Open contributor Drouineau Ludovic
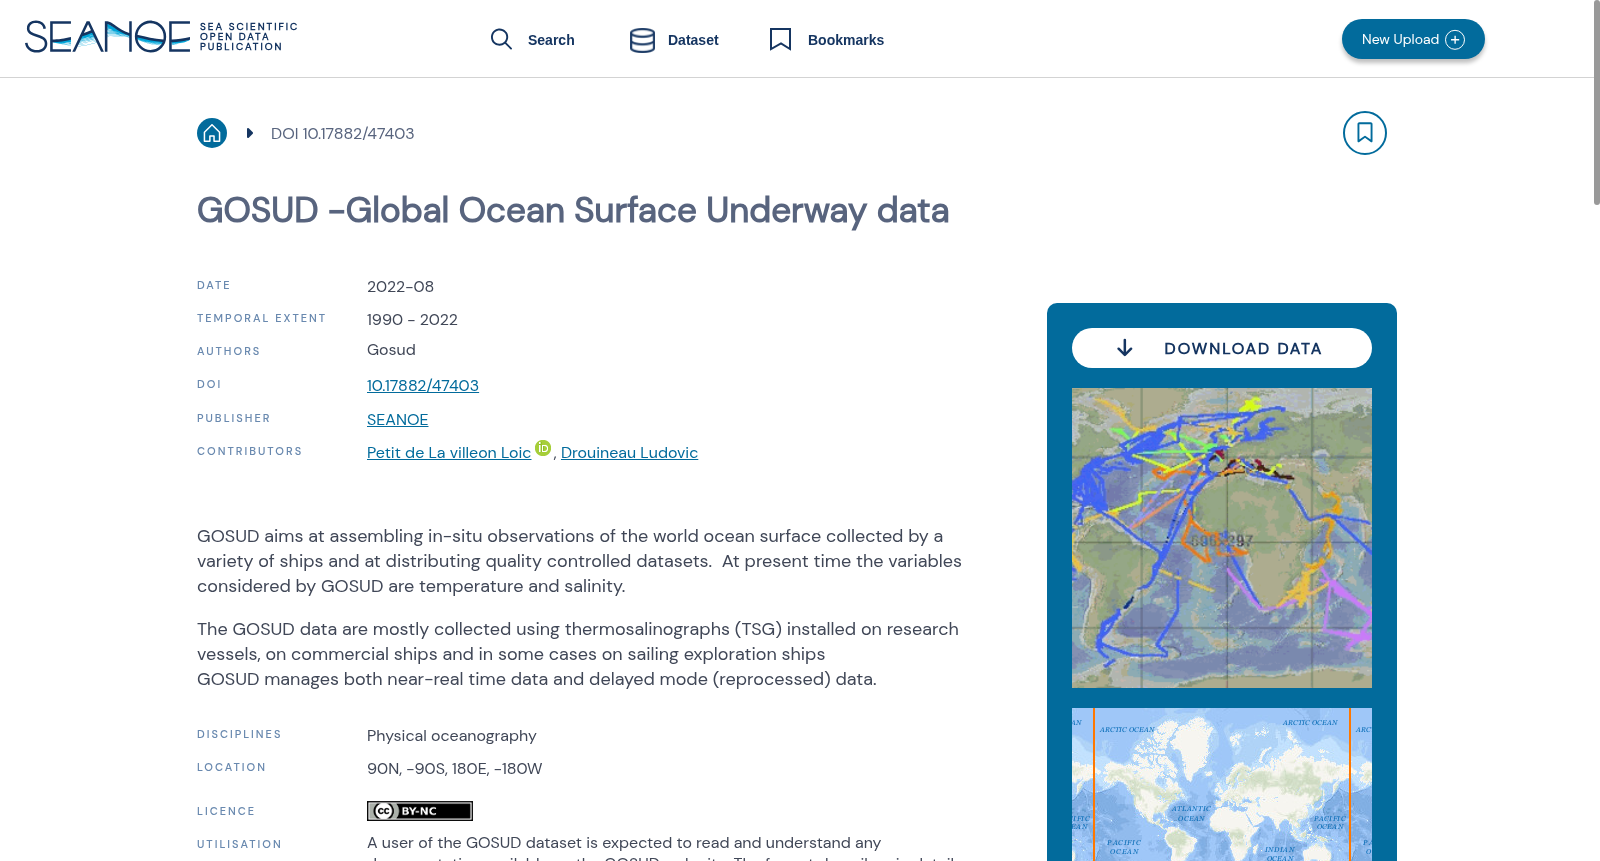 tap(629, 453)
